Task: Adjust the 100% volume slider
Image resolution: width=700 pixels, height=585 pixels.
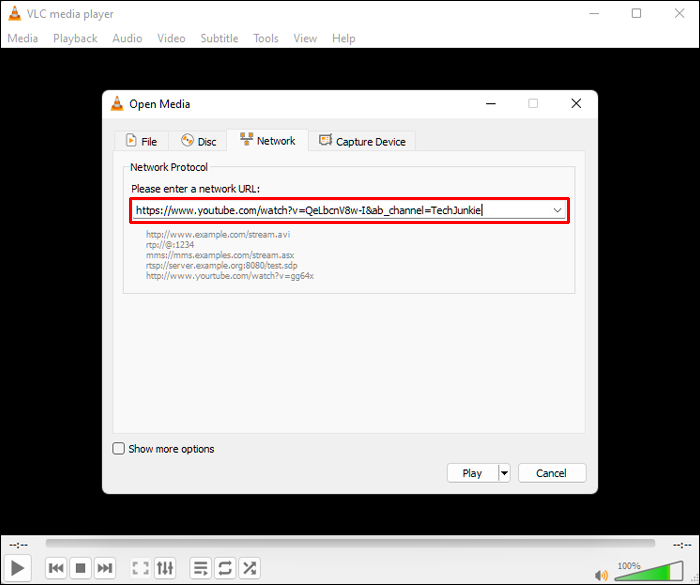Action: tap(649, 571)
